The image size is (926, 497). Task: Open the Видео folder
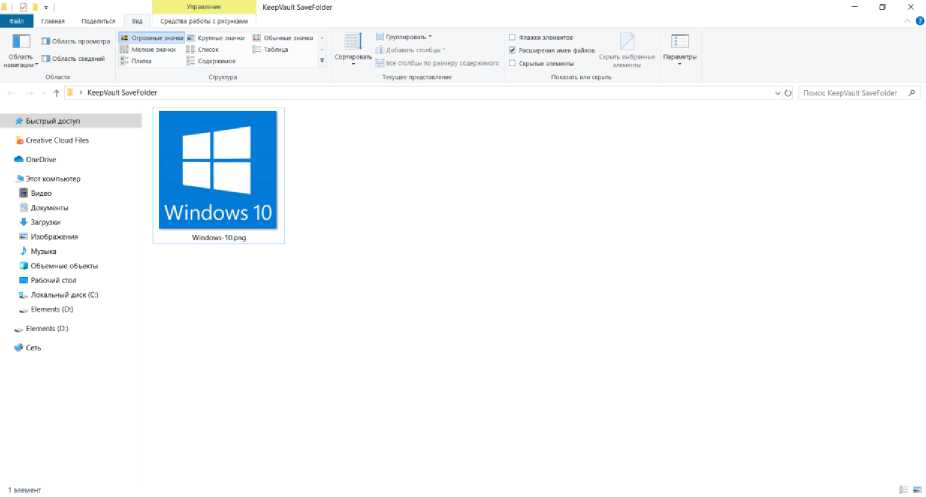click(35, 193)
